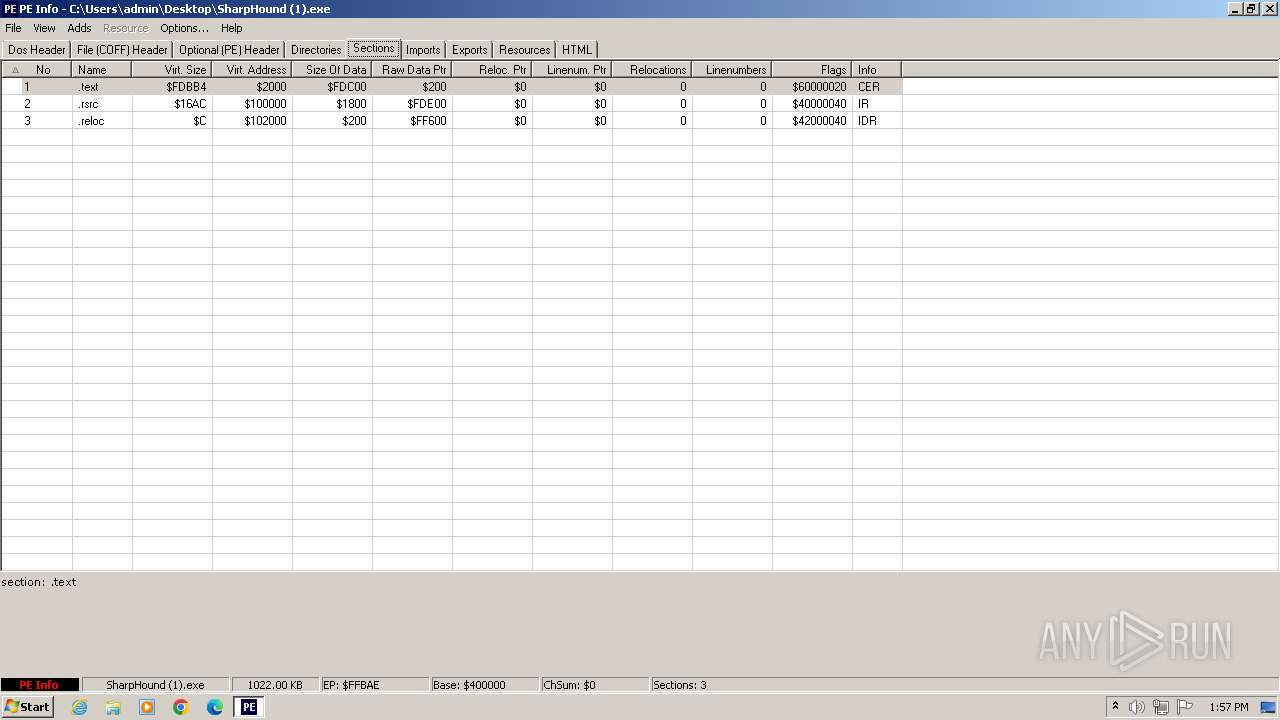
Task: Click the SharpHound (1).exe status bar entry
Action: pyautogui.click(x=155, y=685)
